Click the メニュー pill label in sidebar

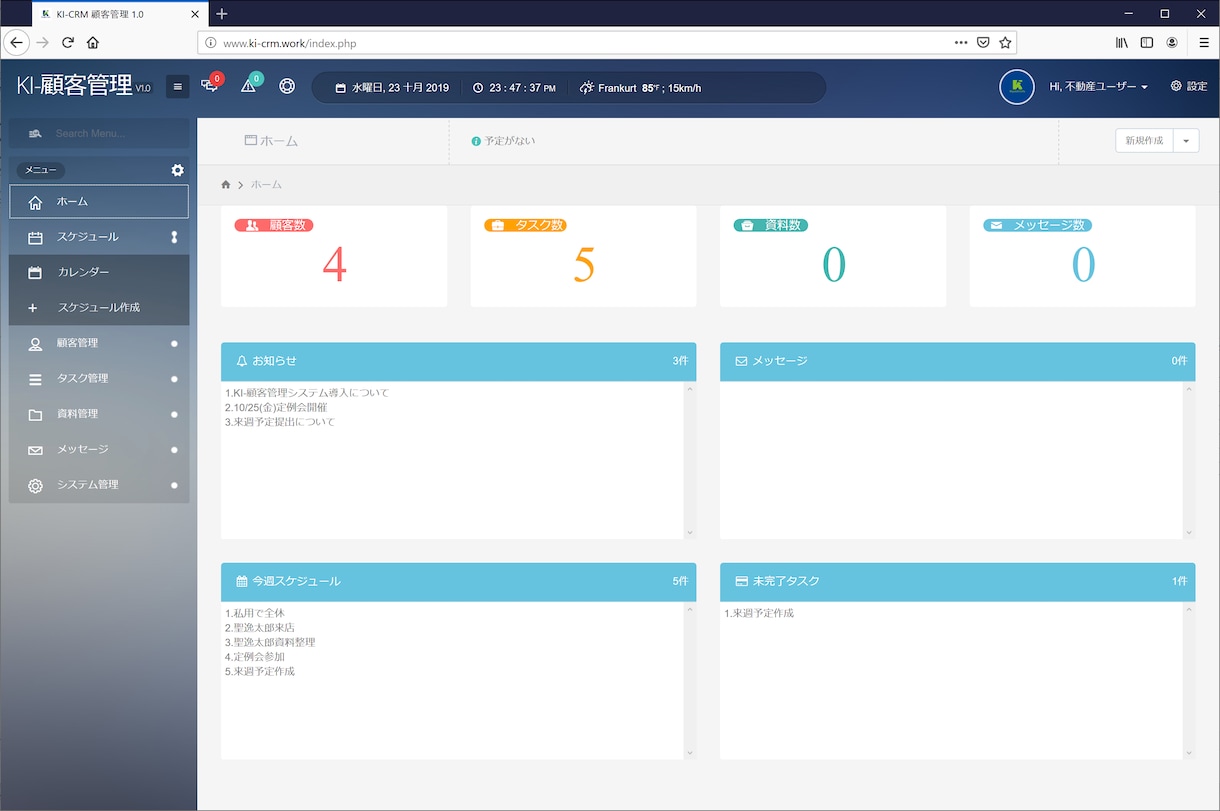pos(41,170)
